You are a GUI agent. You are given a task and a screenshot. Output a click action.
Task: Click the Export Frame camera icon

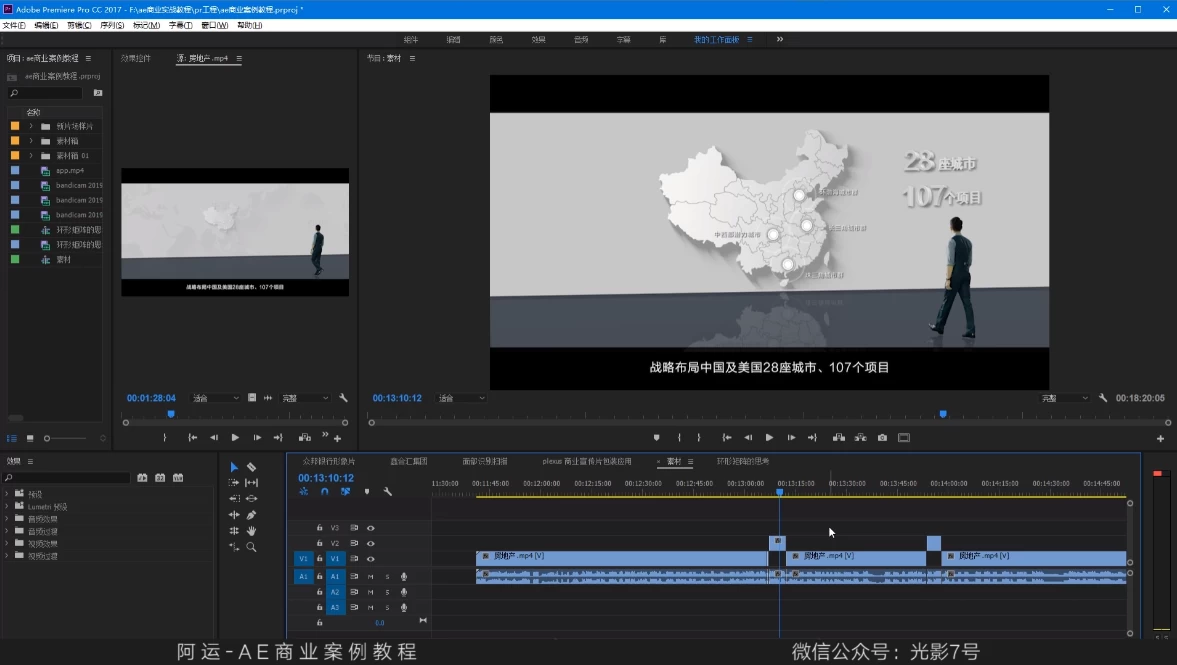(882, 437)
